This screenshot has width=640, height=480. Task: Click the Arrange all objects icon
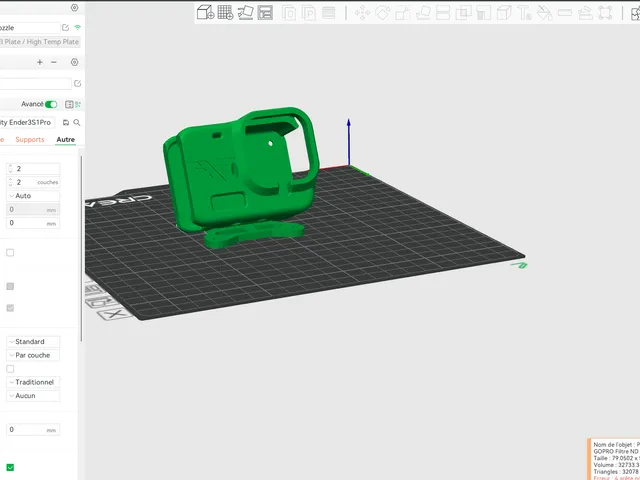[x=265, y=12]
